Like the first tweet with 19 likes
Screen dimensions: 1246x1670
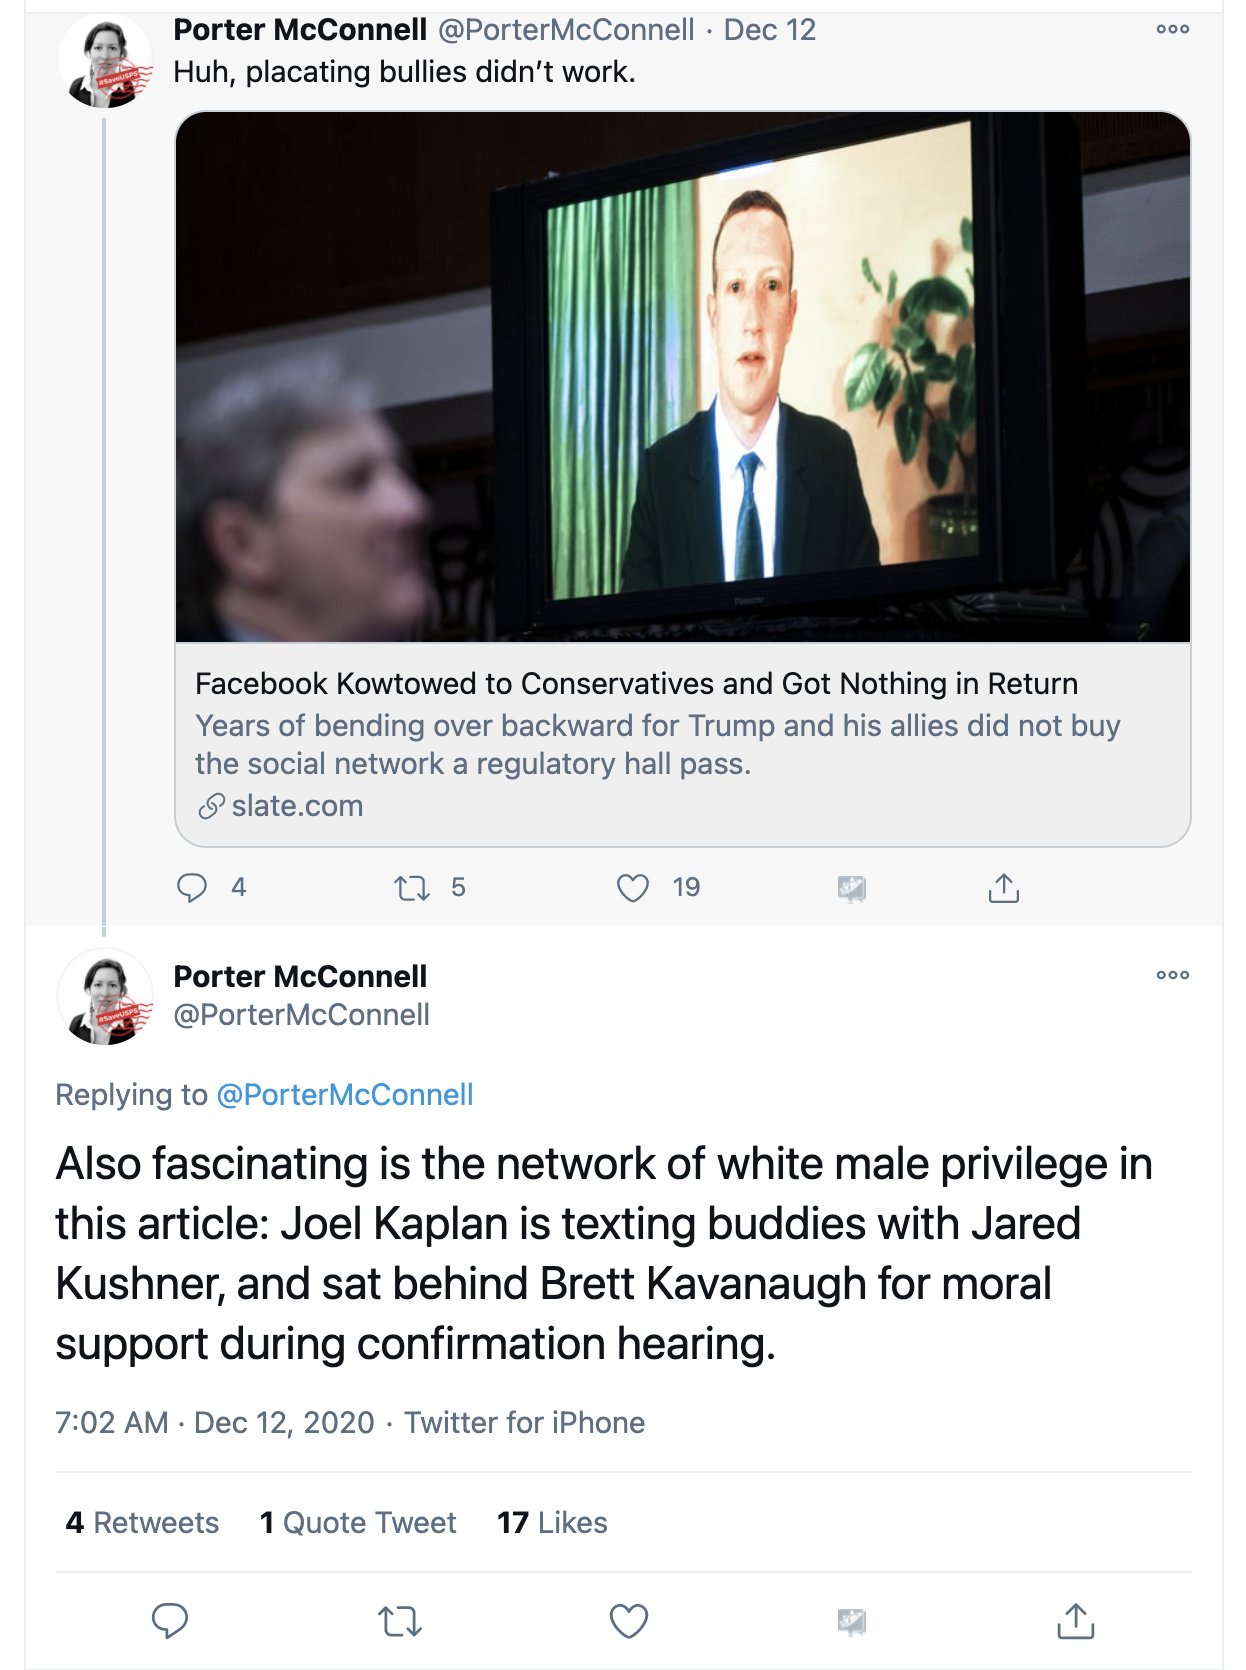pyautogui.click(x=632, y=887)
